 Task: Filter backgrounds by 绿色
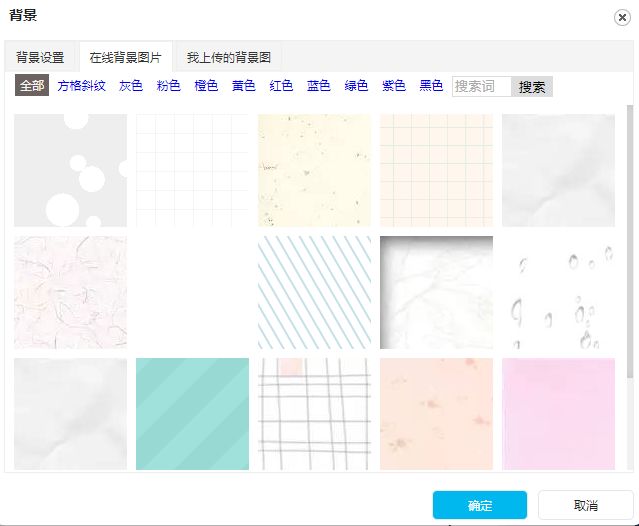(x=356, y=86)
